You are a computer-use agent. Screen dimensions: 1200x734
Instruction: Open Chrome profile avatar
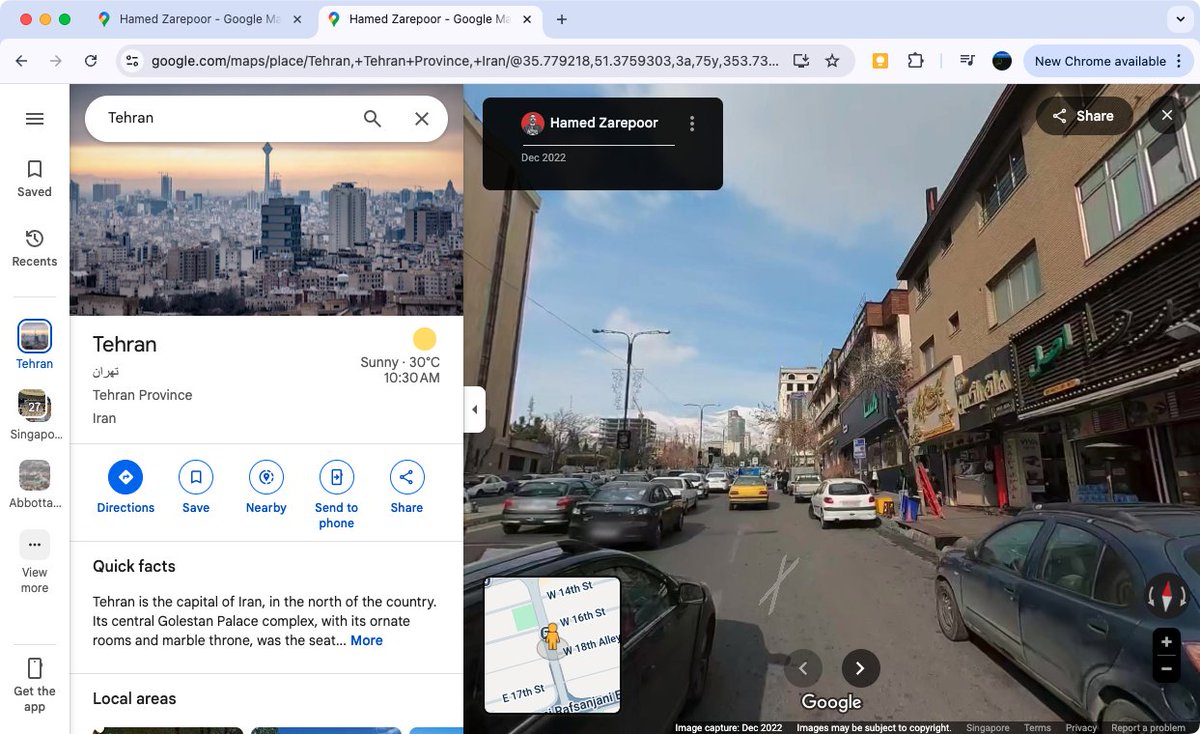click(1002, 61)
